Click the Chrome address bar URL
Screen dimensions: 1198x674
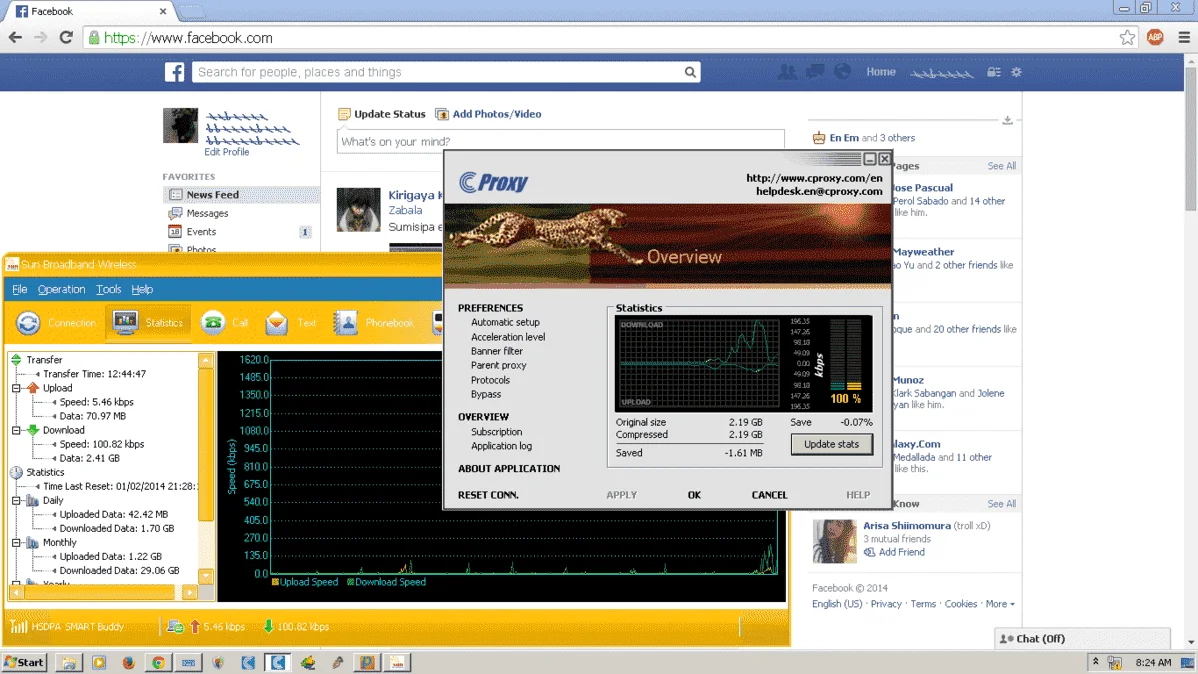(x=188, y=37)
